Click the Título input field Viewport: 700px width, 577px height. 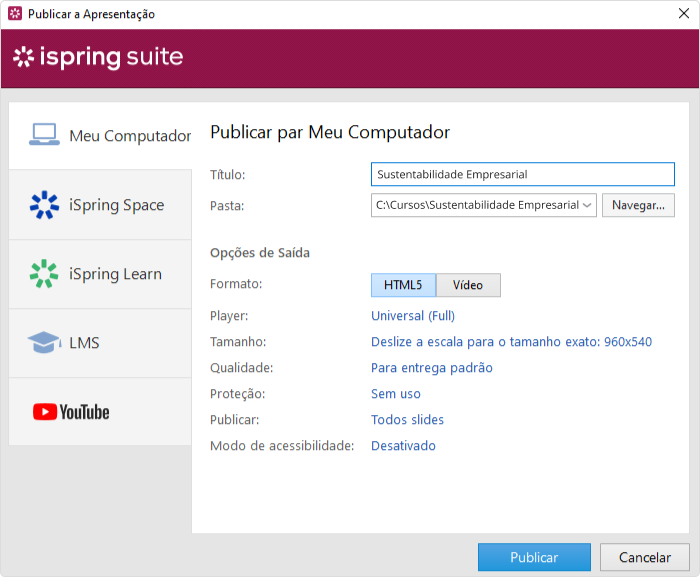tap(523, 174)
